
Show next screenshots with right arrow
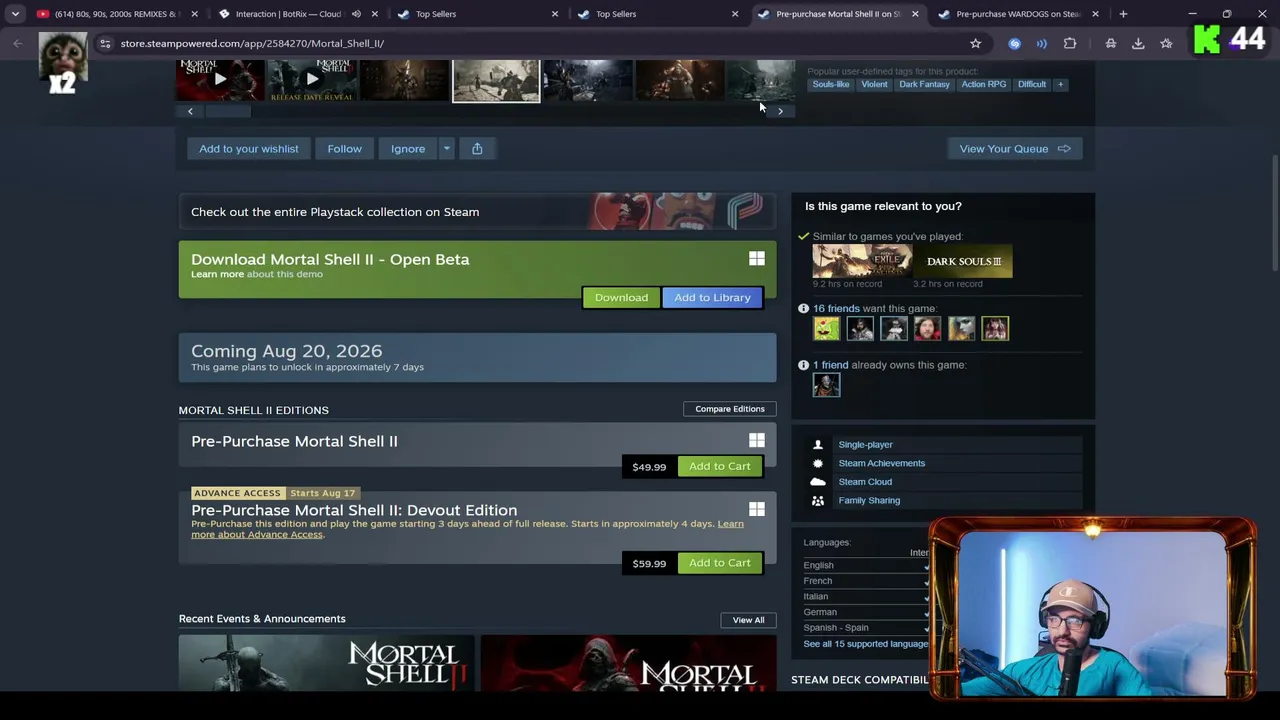tap(780, 111)
